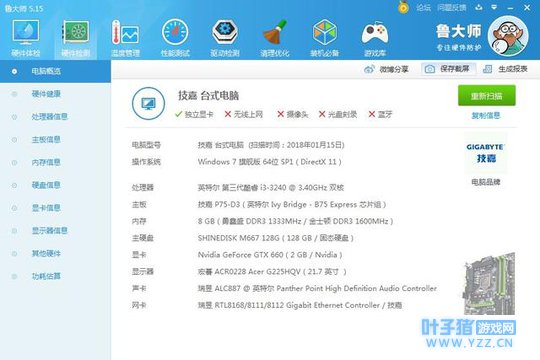Open 问题反馈 feedback link
The image size is (540, 360).
pyautogui.click(x=451, y=8)
